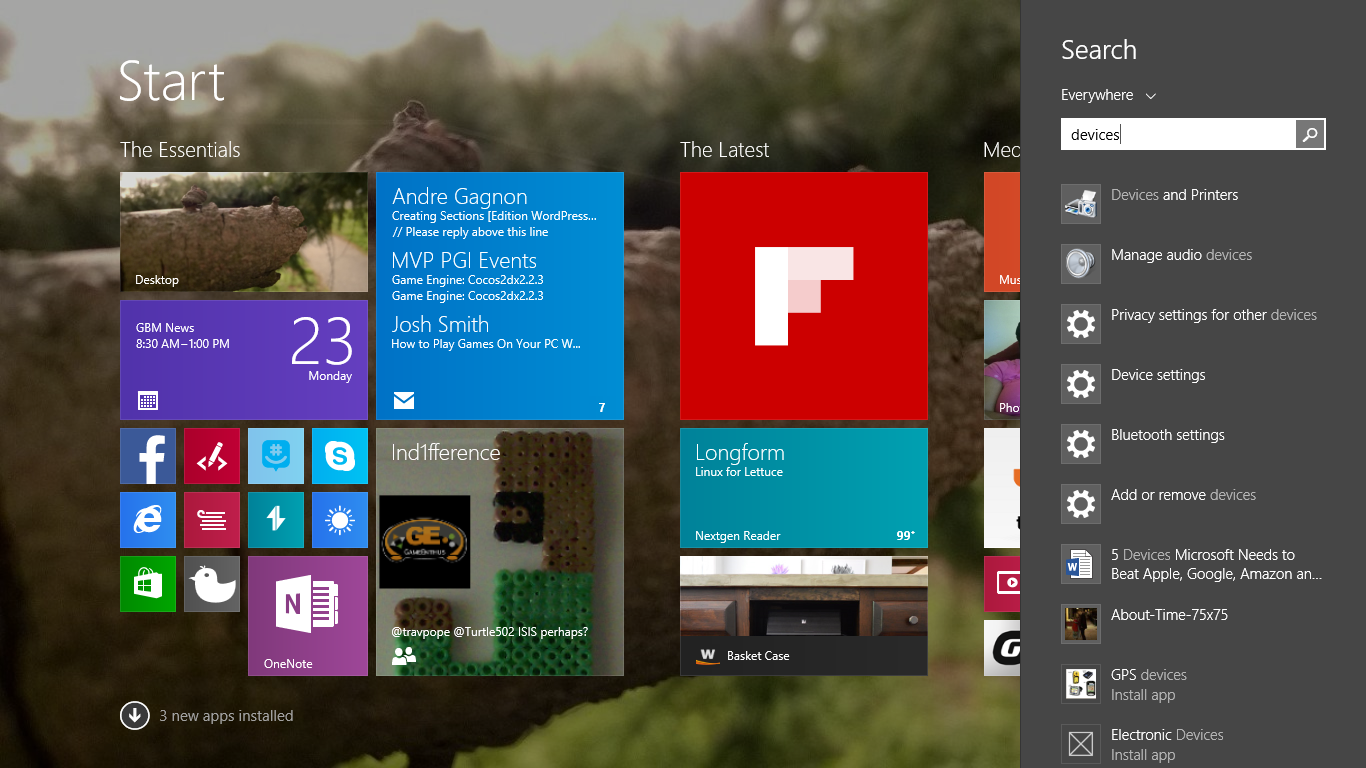
Task: Open the Weather sun tile
Action: point(340,520)
